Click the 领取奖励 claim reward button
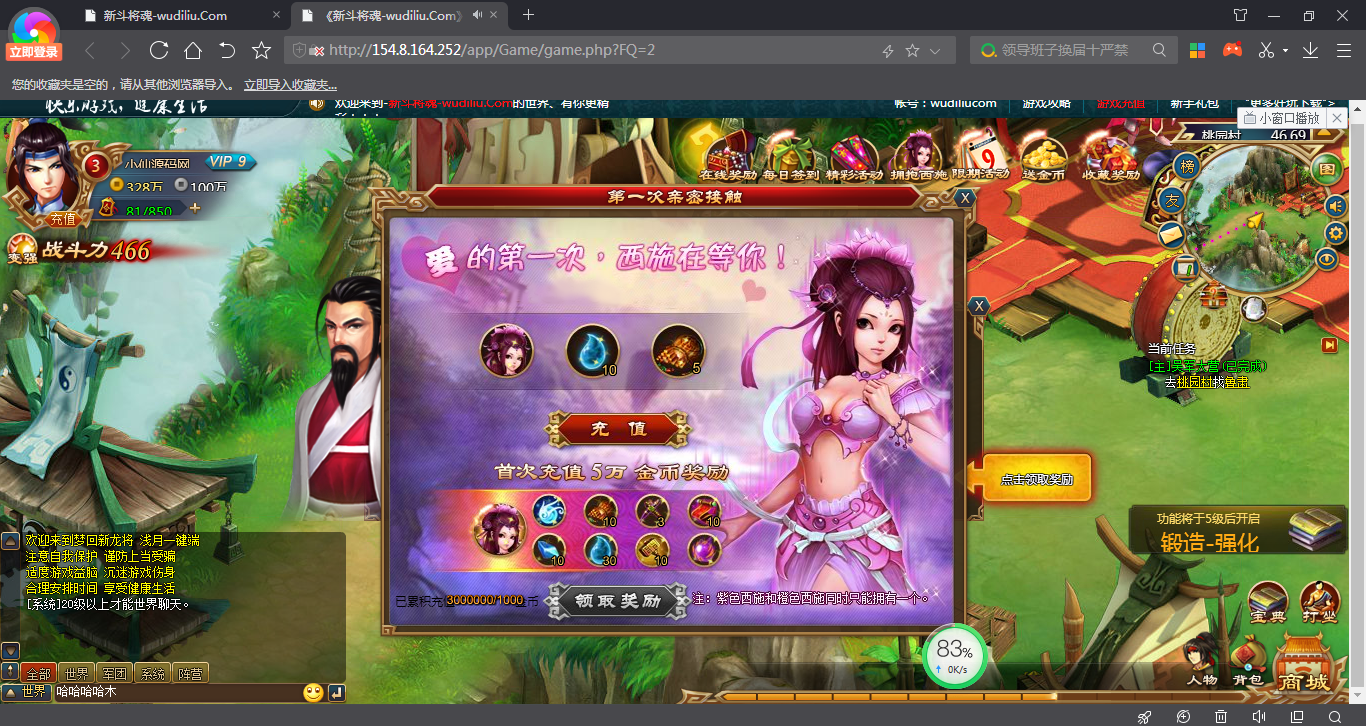The width and height of the screenshot is (1366, 726). (x=618, y=601)
